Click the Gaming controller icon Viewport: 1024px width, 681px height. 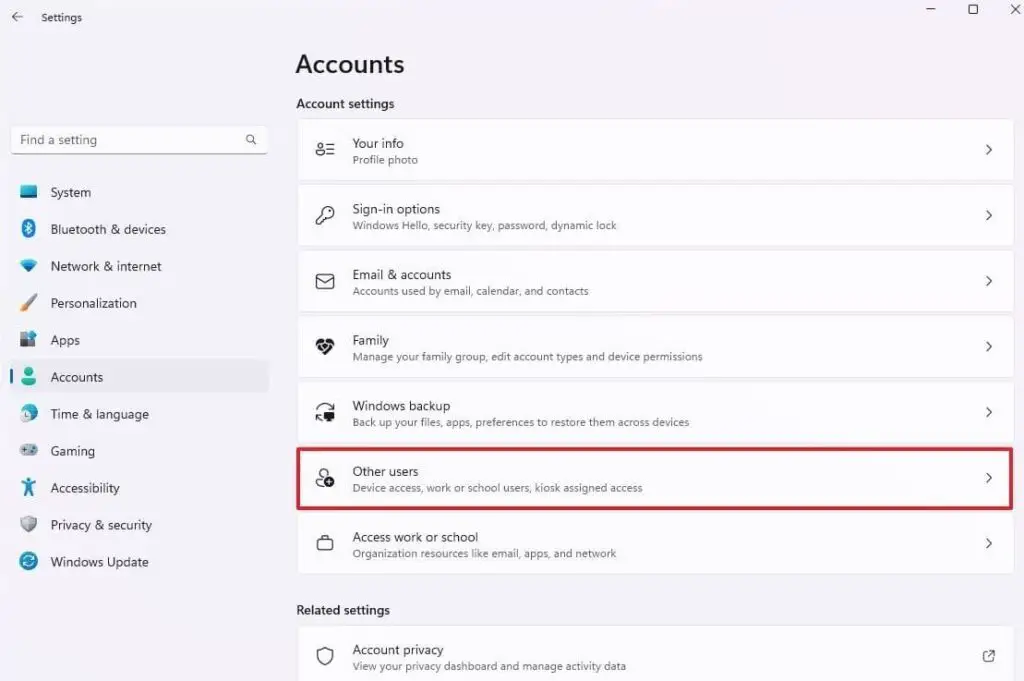(31, 451)
